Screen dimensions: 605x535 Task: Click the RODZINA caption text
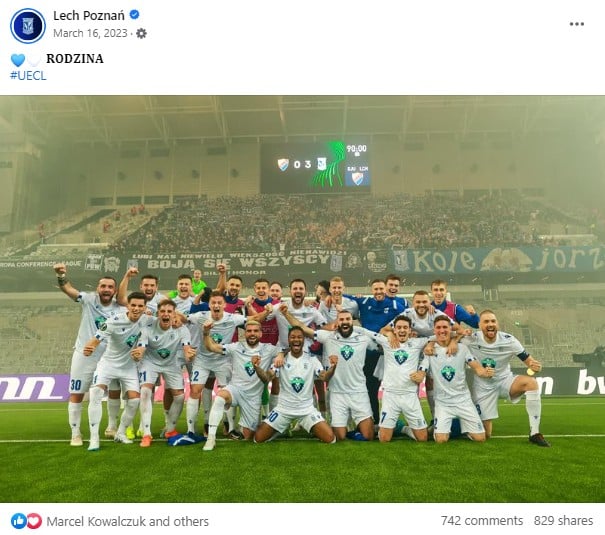pyautogui.click(x=75, y=59)
